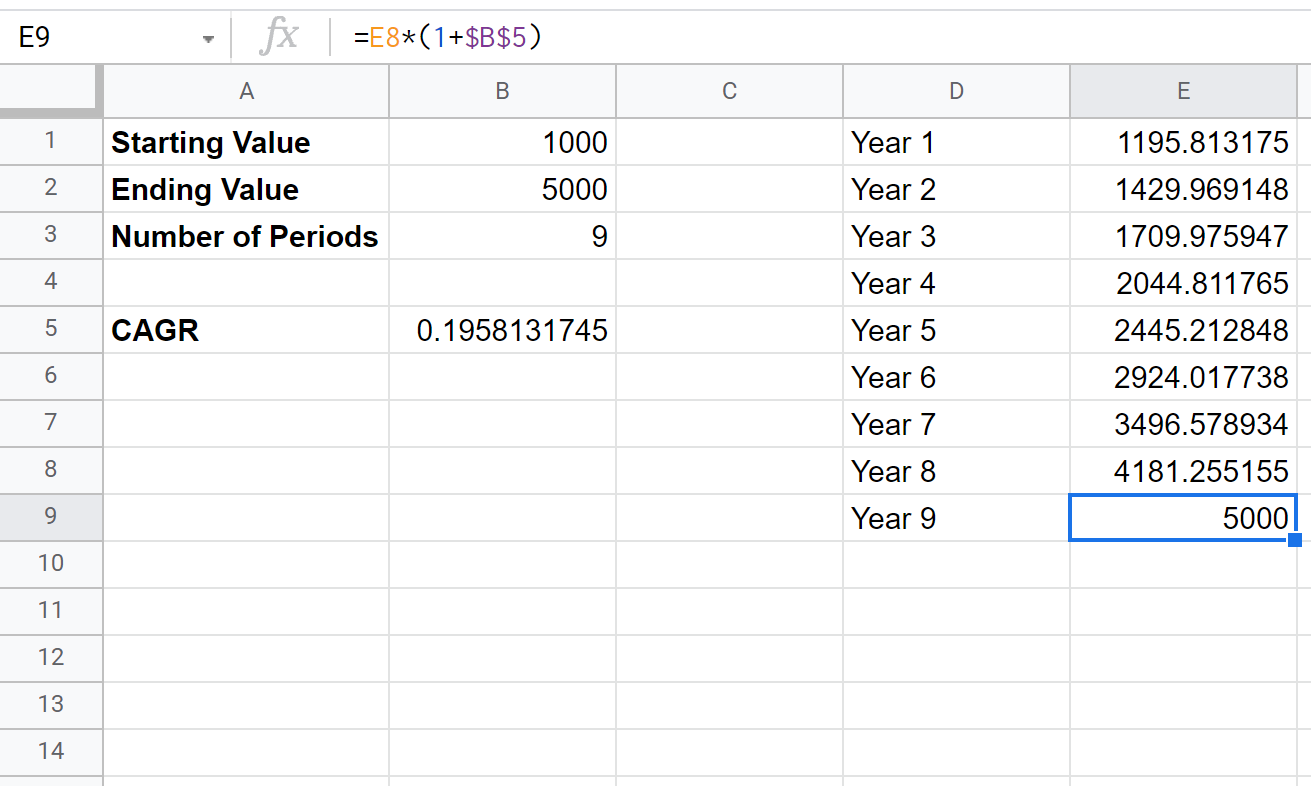
Task: Click the cell showing 0.1958131745
Action: (502, 330)
